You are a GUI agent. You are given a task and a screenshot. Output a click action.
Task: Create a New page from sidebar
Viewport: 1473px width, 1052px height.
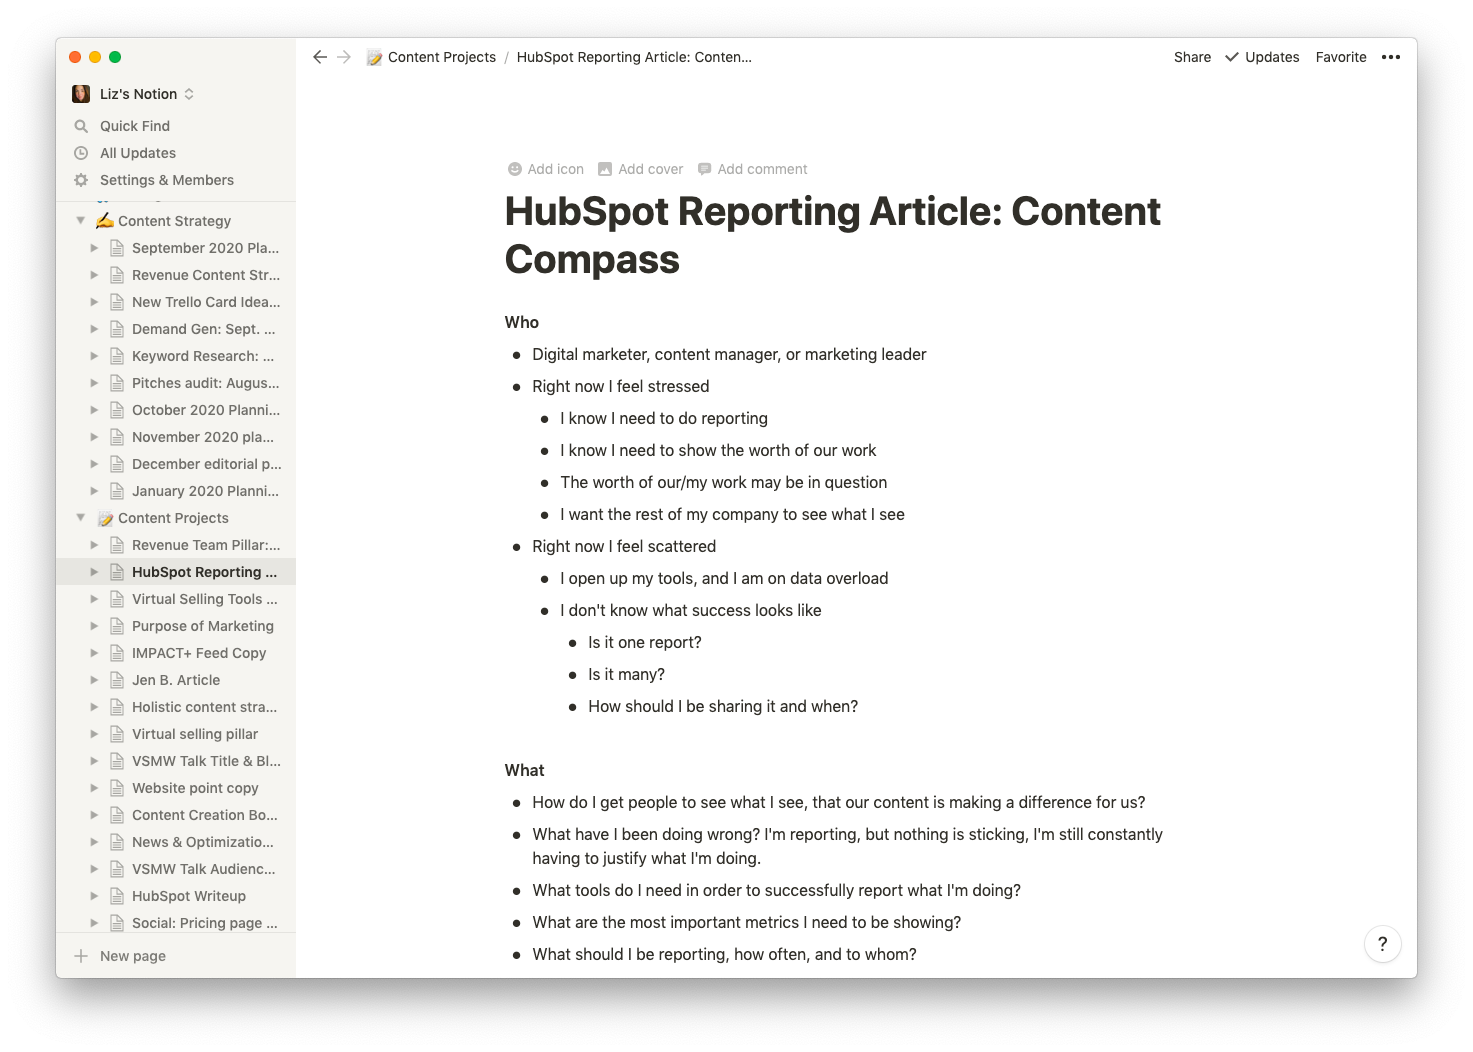click(x=132, y=956)
